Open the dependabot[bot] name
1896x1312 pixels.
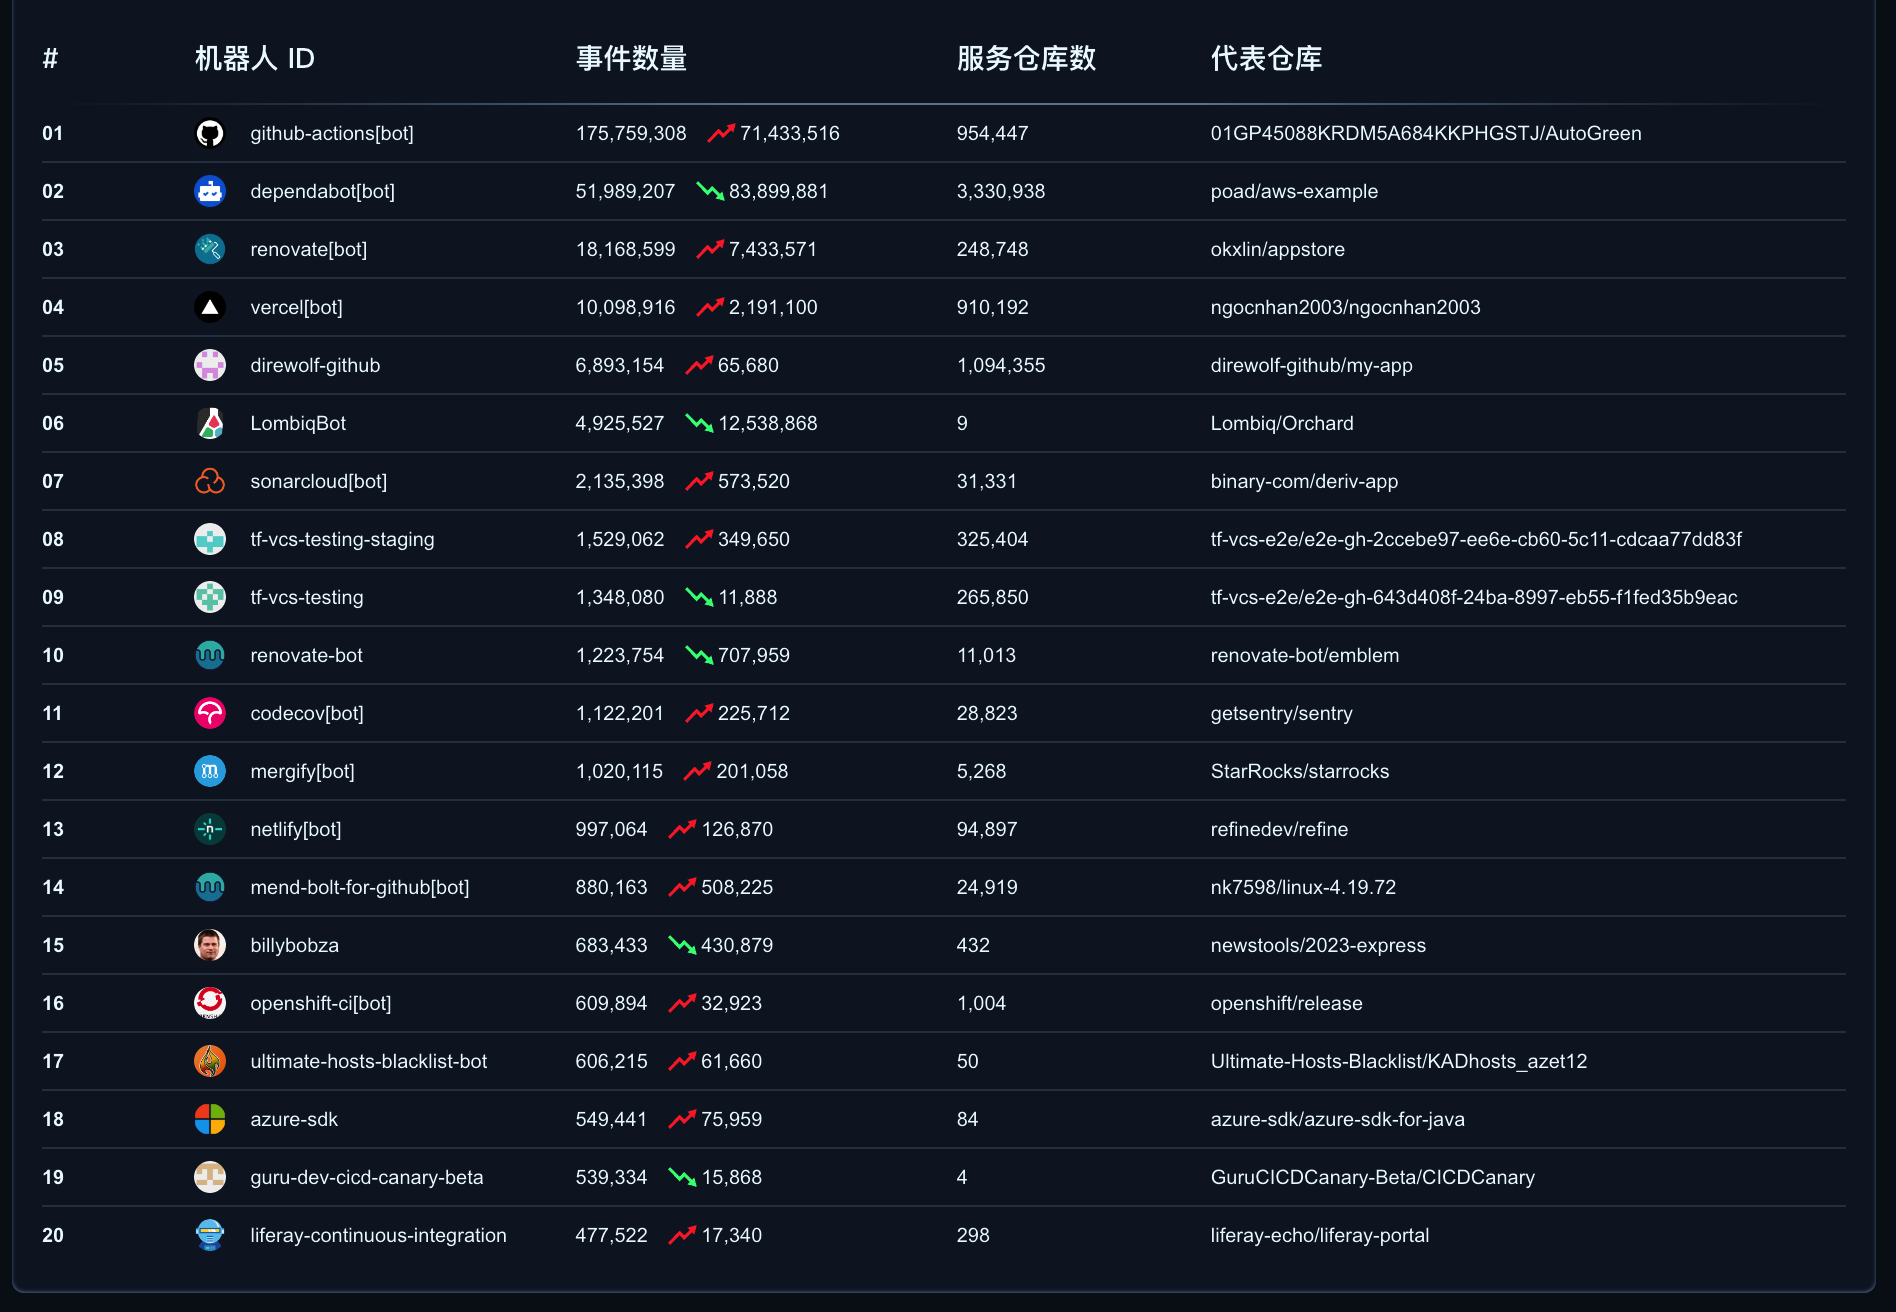(323, 191)
